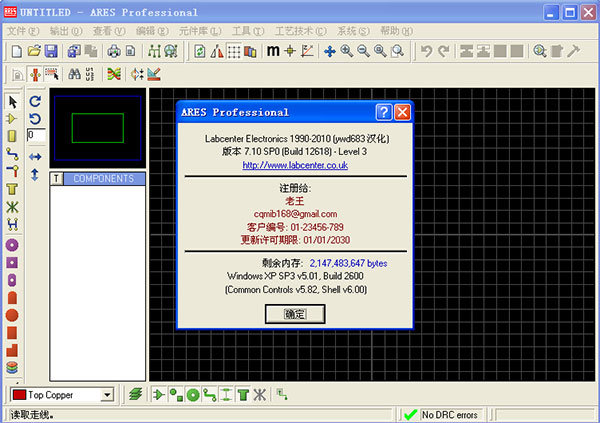Screen dimensions: 600x423
Task: Select the Via placement tool
Action: click(12, 171)
